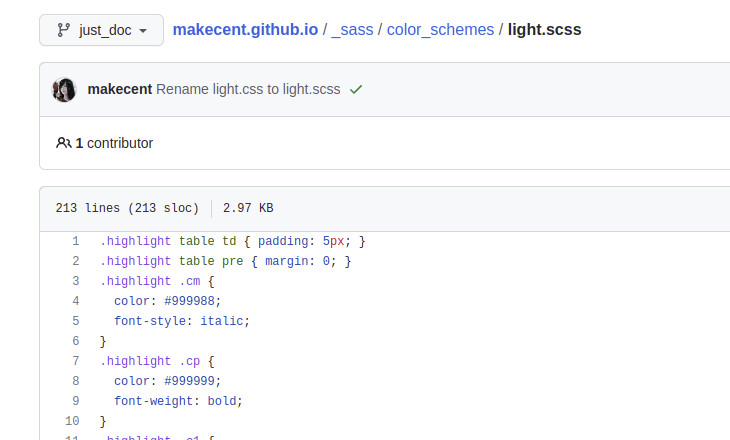The height and width of the screenshot is (440, 730).
Task: Select line number 7
Action: (76, 361)
